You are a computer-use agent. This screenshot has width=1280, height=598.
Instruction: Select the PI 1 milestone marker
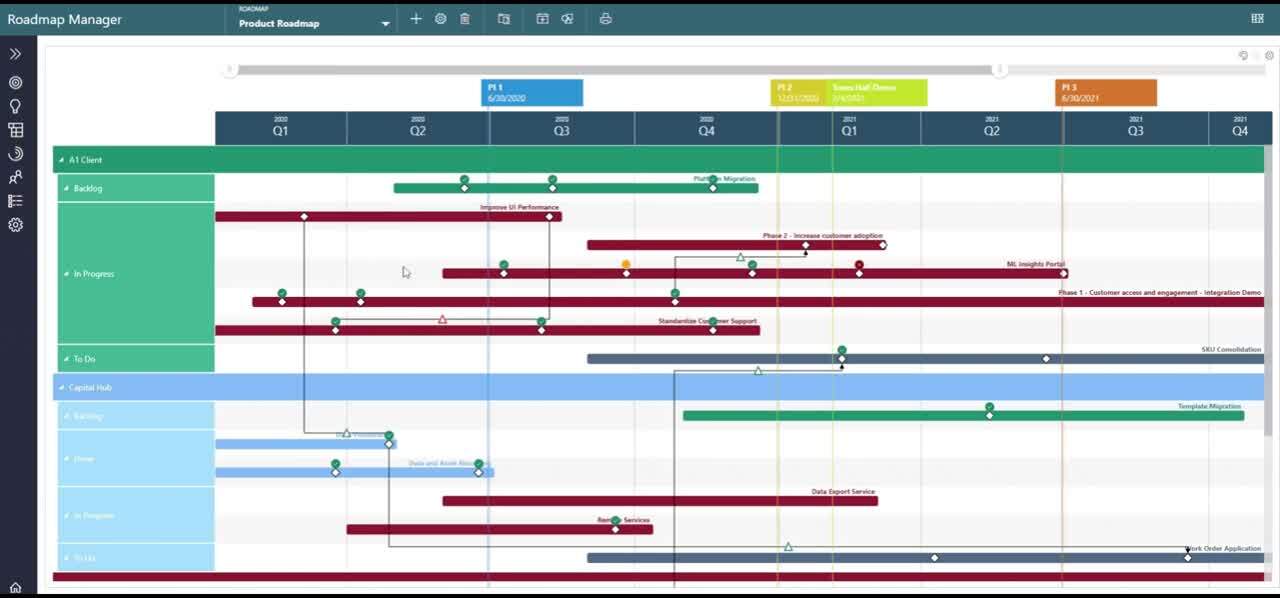click(532, 93)
